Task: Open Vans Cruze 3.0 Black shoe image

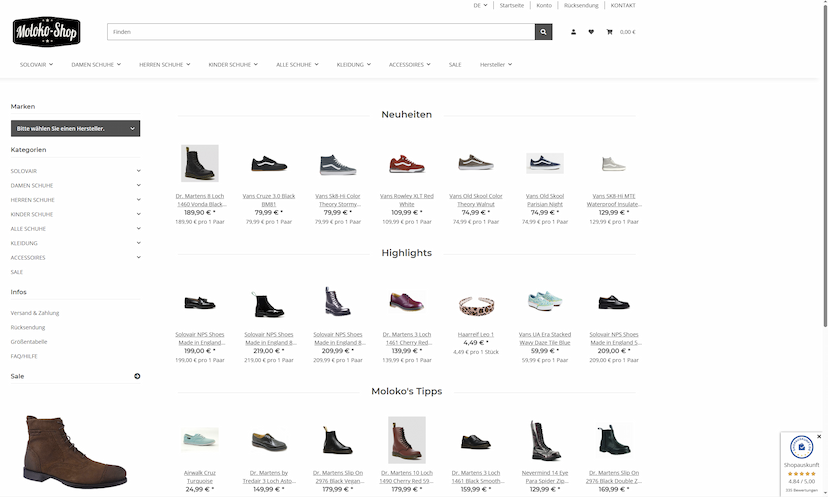Action: tap(269, 164)
